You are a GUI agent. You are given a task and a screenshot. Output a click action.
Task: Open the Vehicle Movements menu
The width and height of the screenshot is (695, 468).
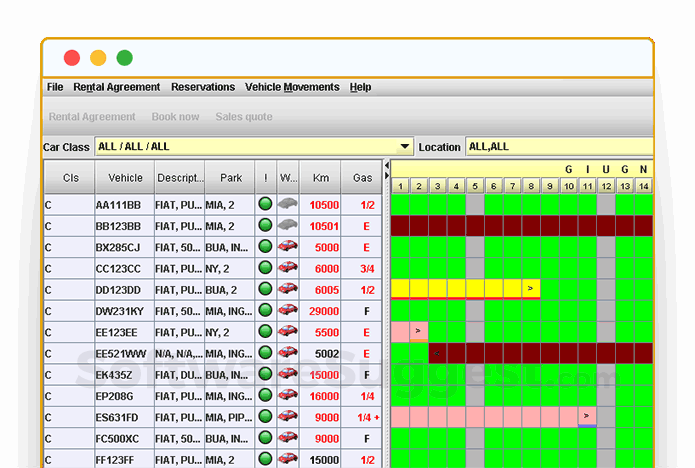(292, 87)
